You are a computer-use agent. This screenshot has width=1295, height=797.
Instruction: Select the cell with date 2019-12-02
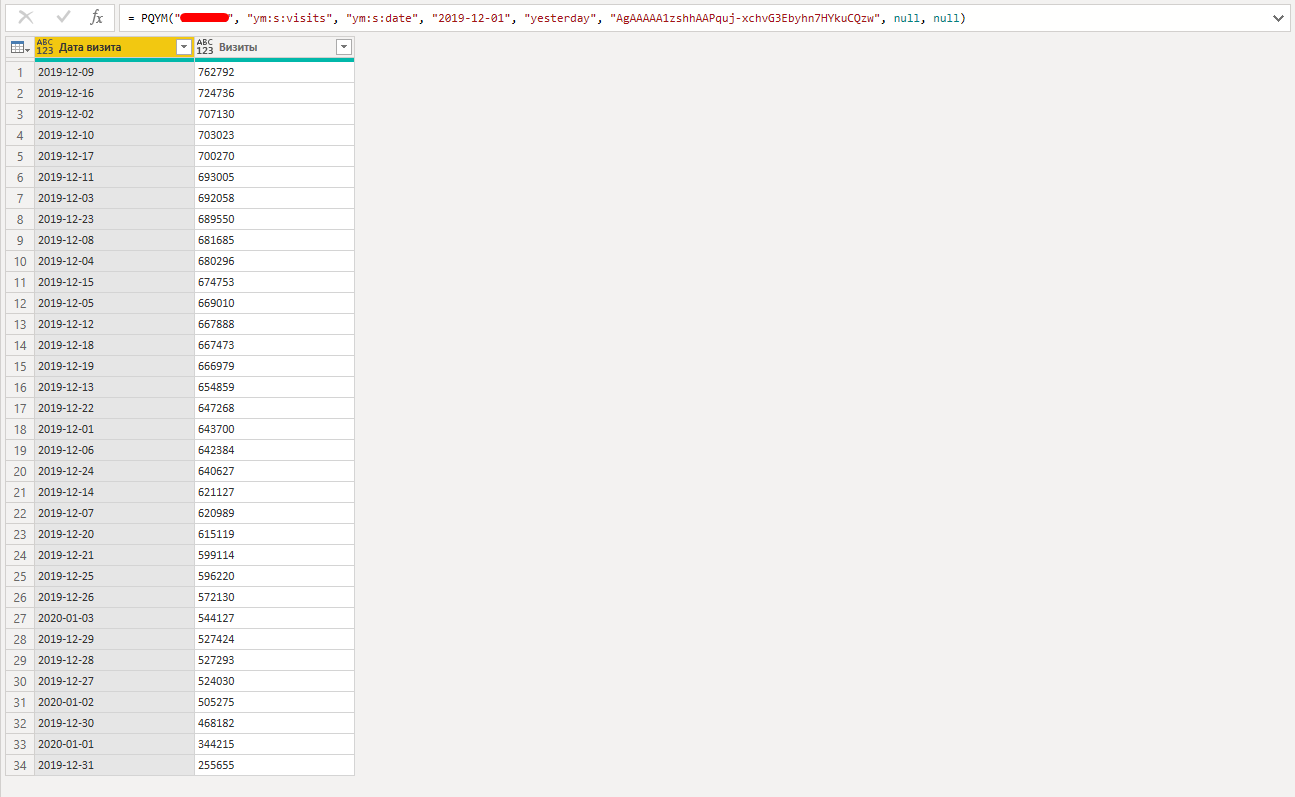(x=114, y=114)
